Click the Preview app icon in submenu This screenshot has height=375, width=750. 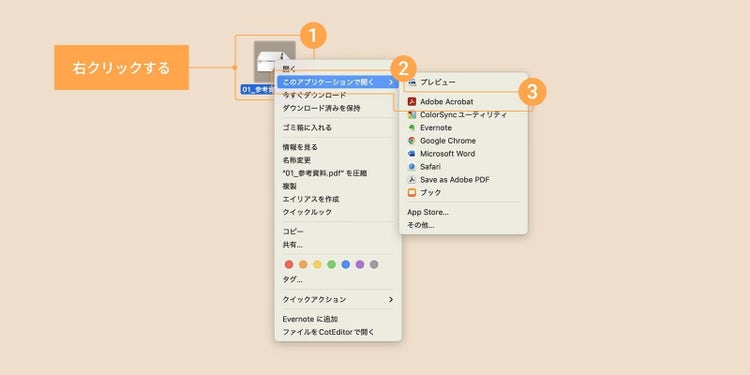pyautogui.click(x=412, y=82)
